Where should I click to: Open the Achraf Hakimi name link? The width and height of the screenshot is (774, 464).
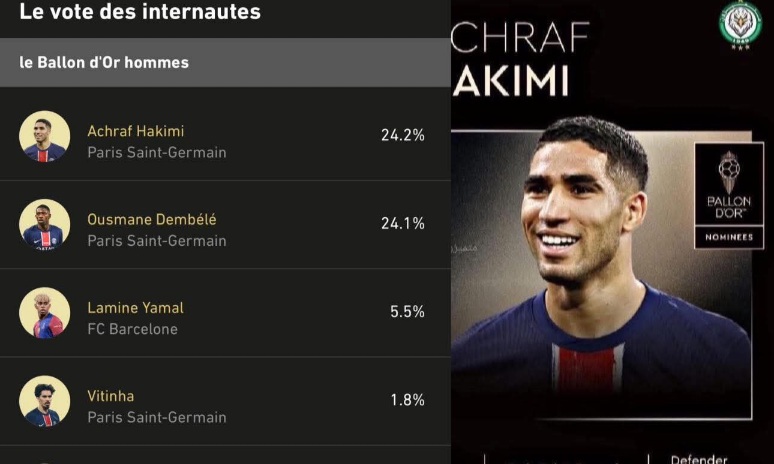136,131
